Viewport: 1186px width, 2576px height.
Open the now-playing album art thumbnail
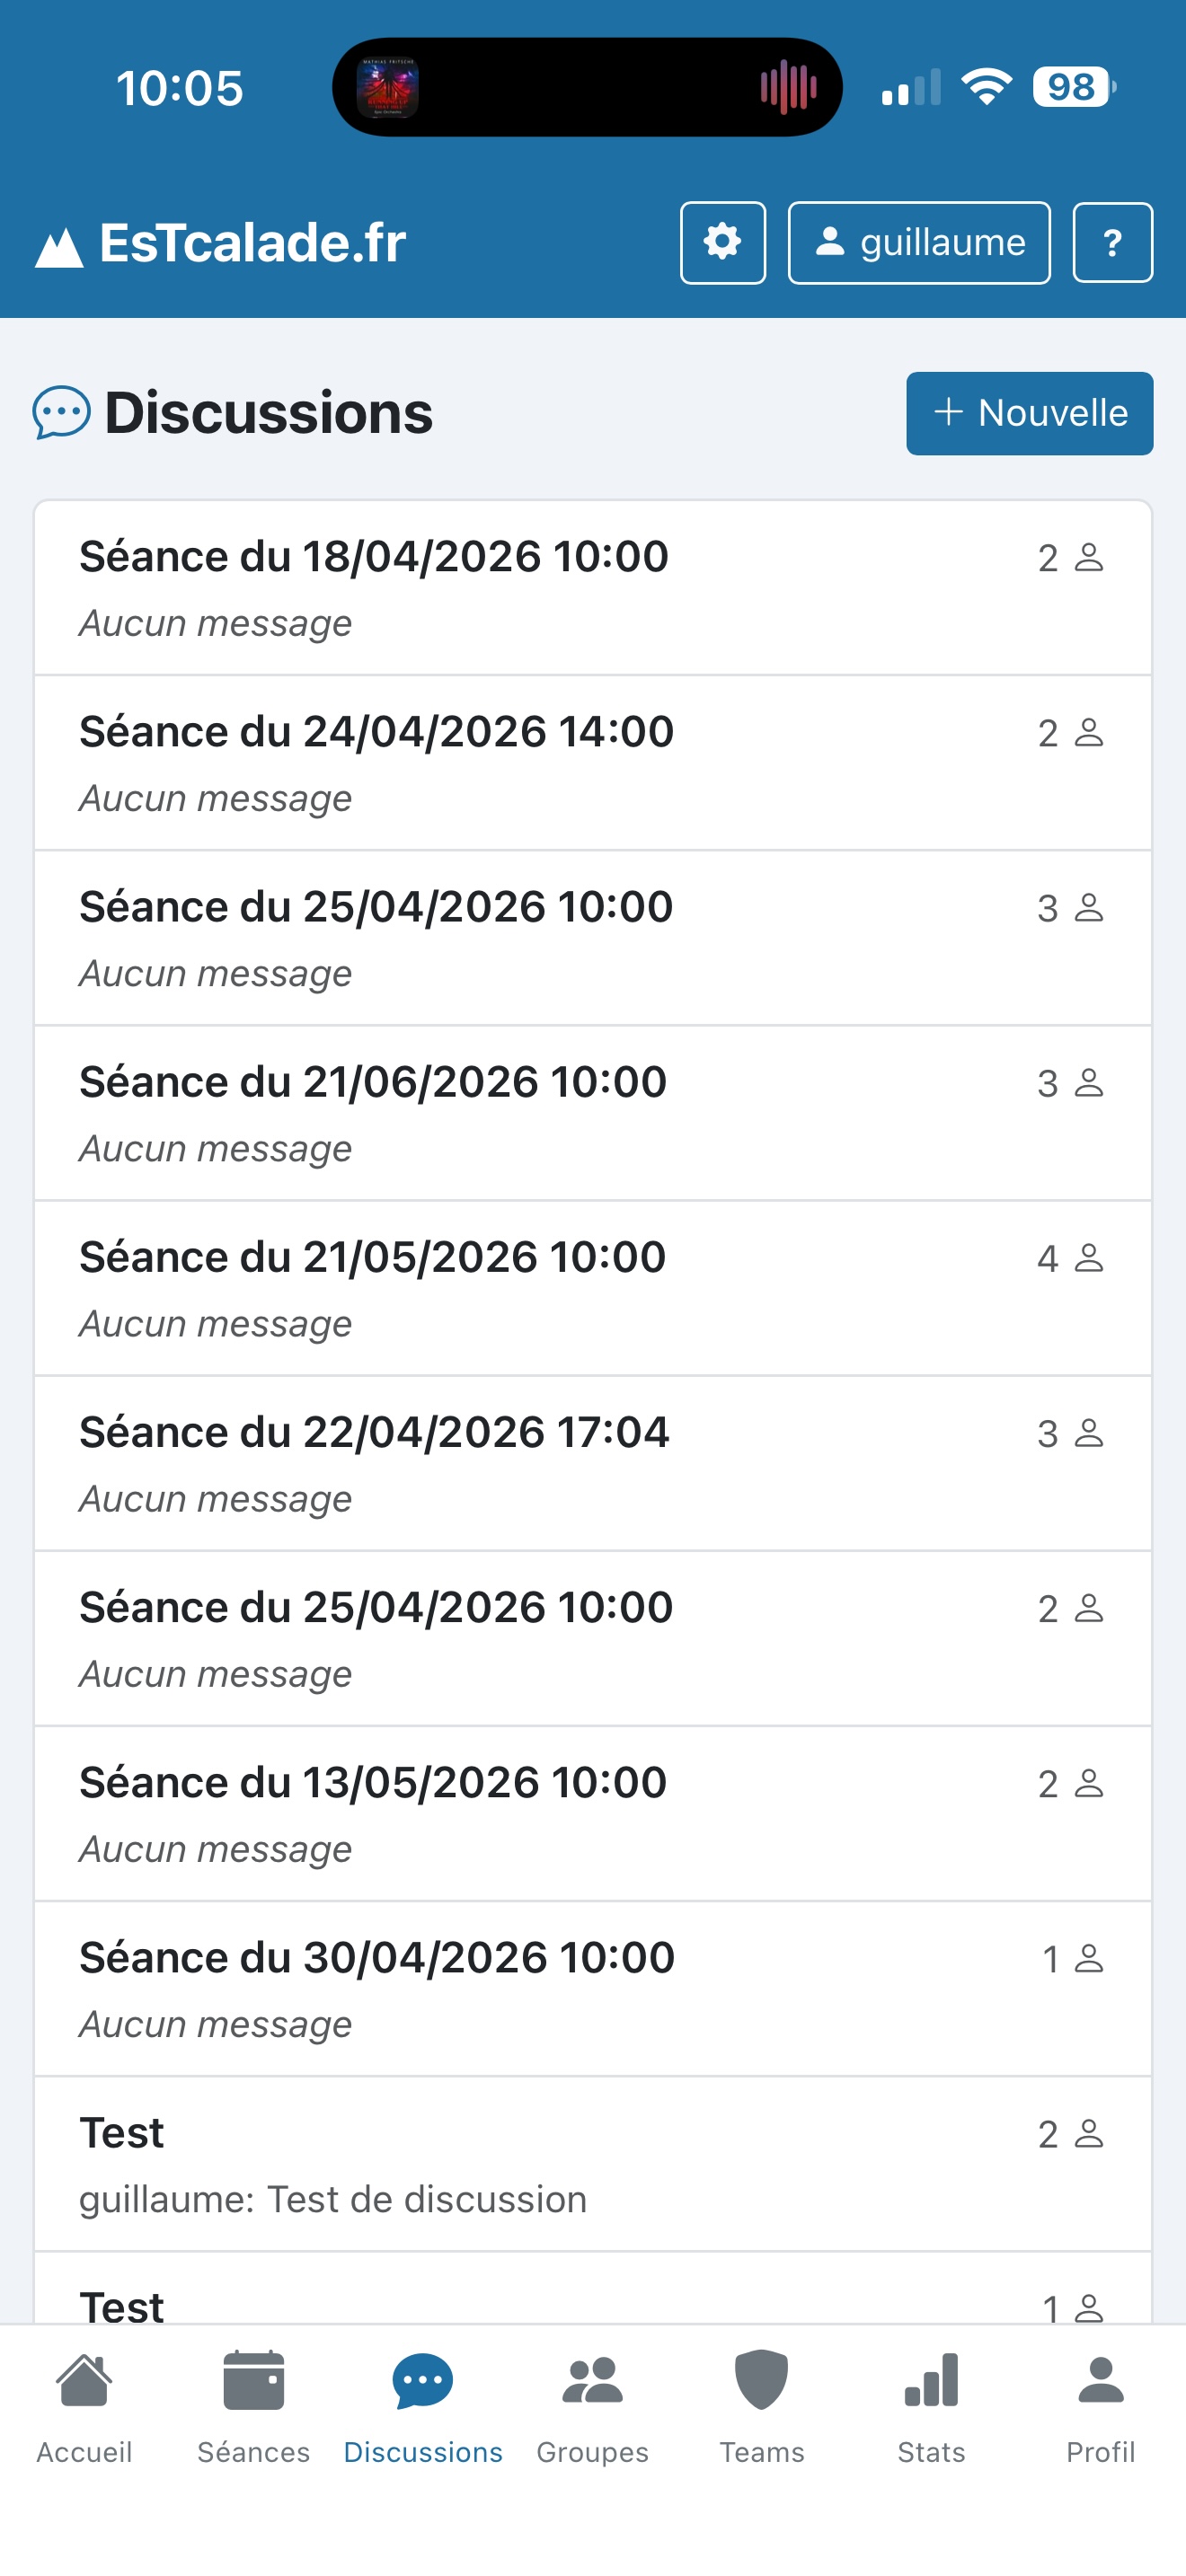pos(388,88)
